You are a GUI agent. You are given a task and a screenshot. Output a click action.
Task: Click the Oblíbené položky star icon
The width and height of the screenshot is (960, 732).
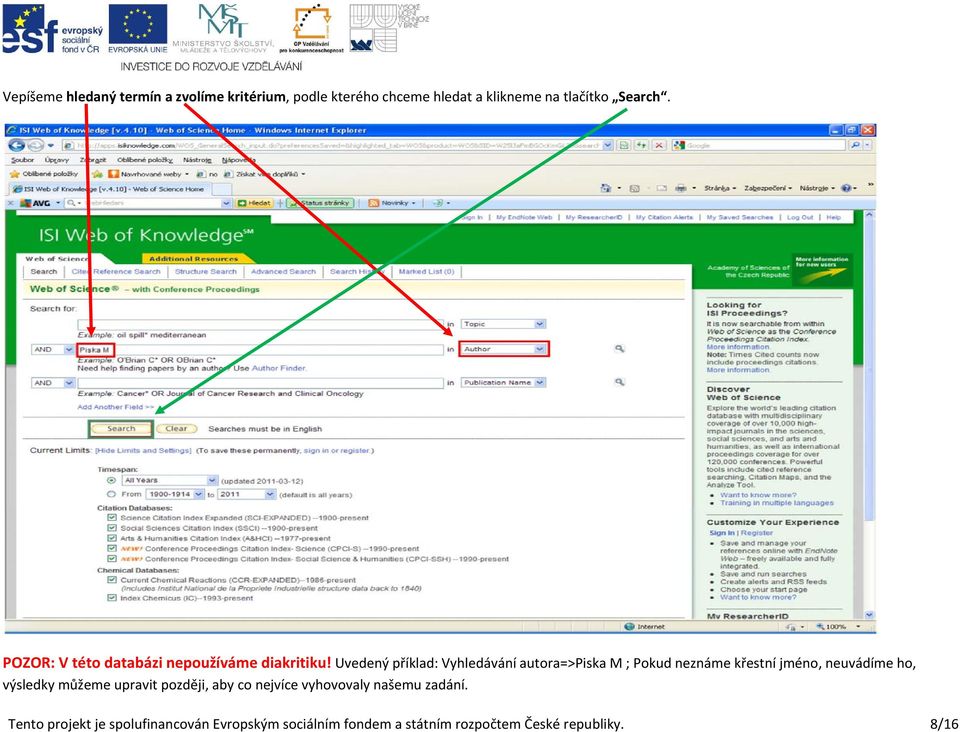click(x=15, y=174)
